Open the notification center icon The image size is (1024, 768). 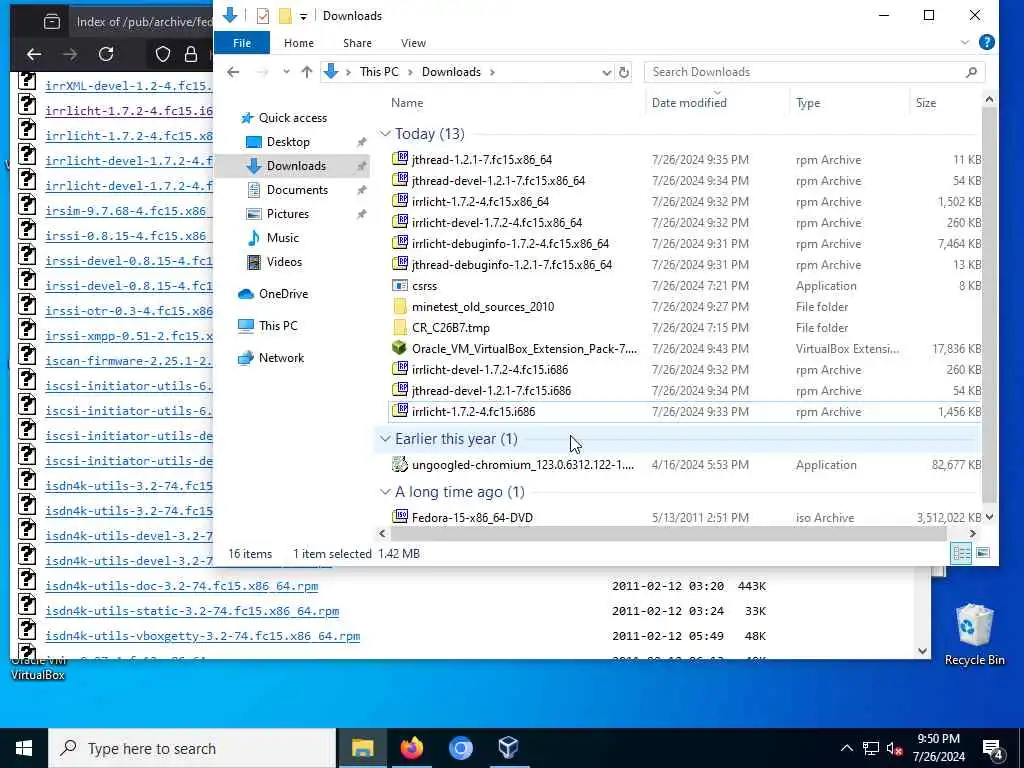click(992, 748)
